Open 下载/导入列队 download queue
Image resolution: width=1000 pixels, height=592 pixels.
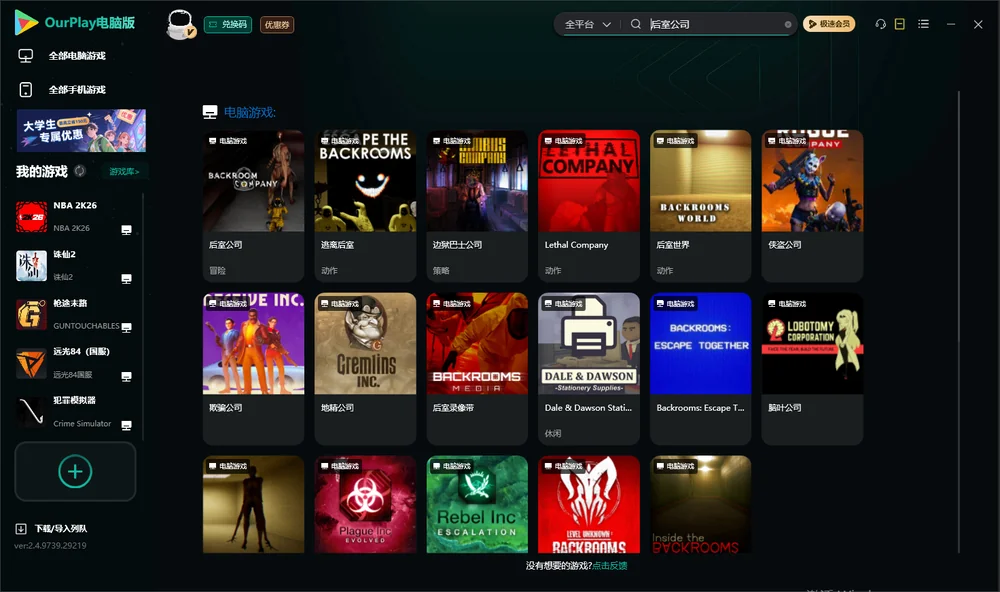[61, 529]
